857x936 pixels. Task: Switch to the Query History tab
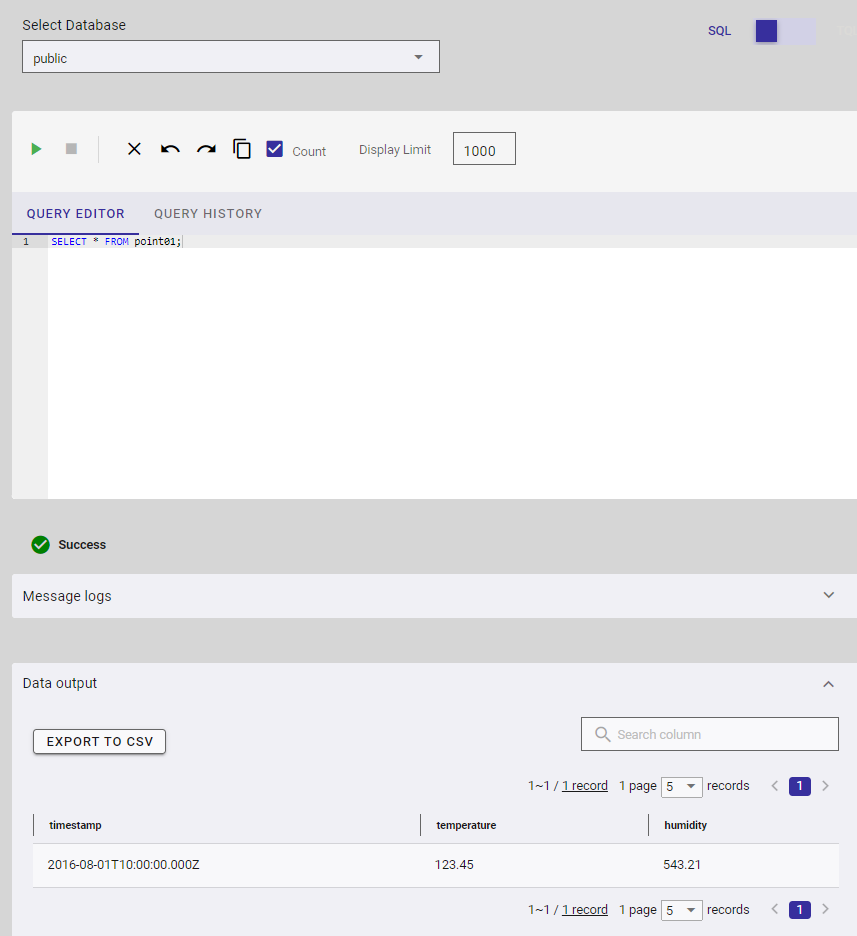(208, 214)
